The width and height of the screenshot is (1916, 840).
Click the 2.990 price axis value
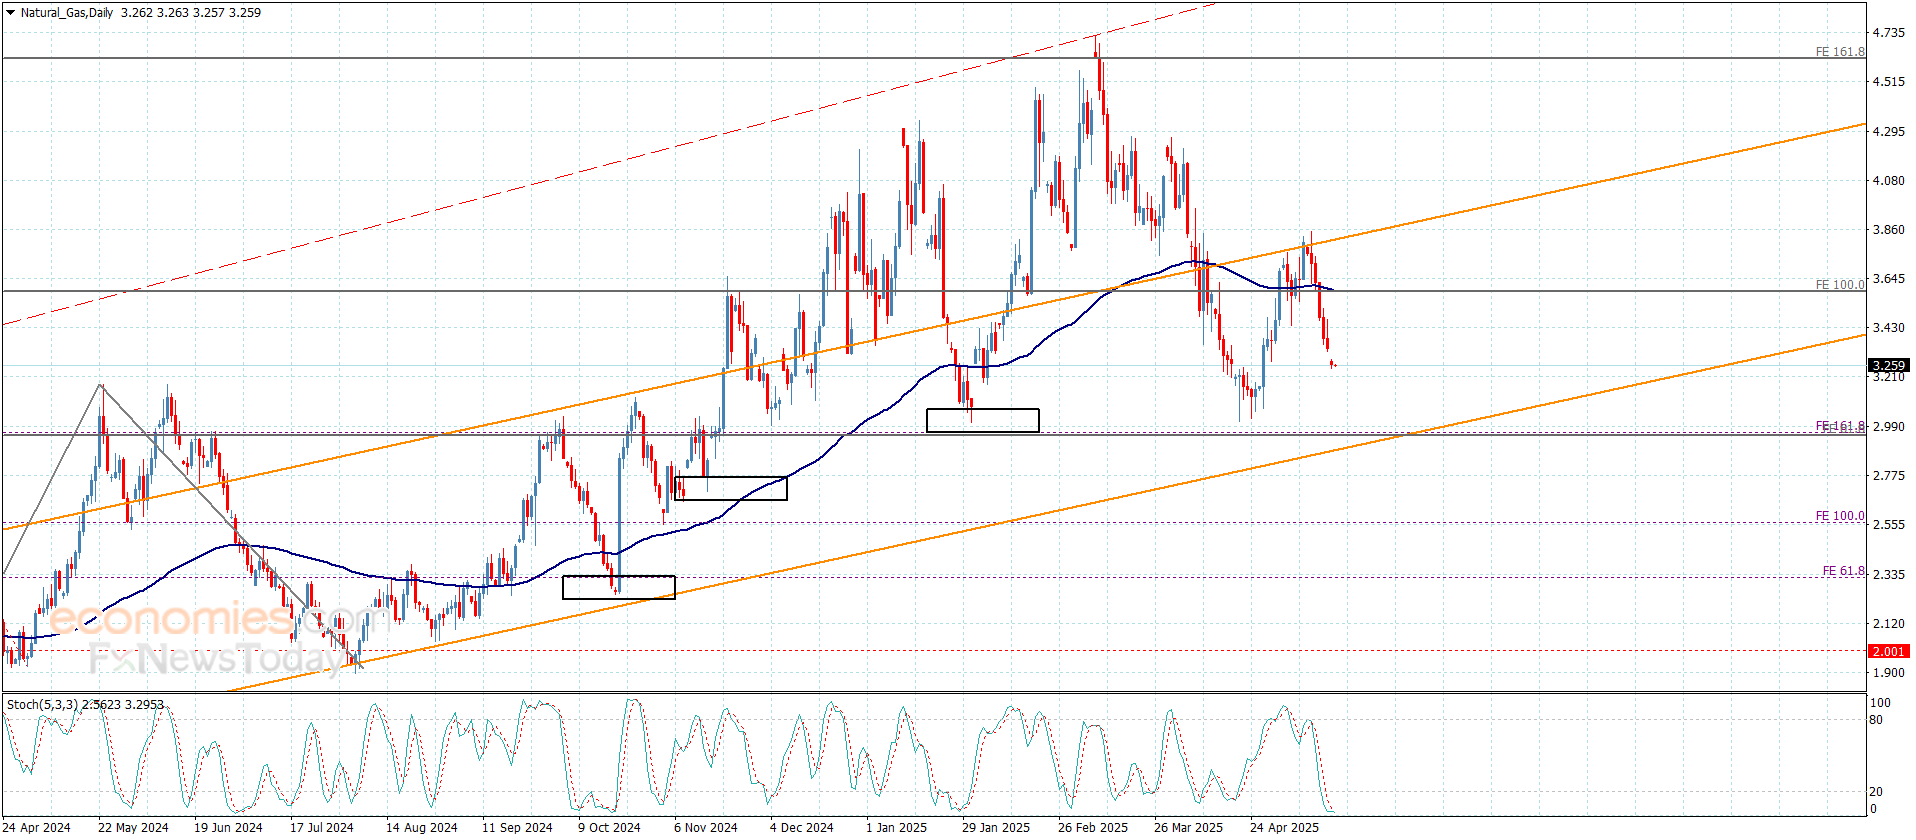(1888, 427)
